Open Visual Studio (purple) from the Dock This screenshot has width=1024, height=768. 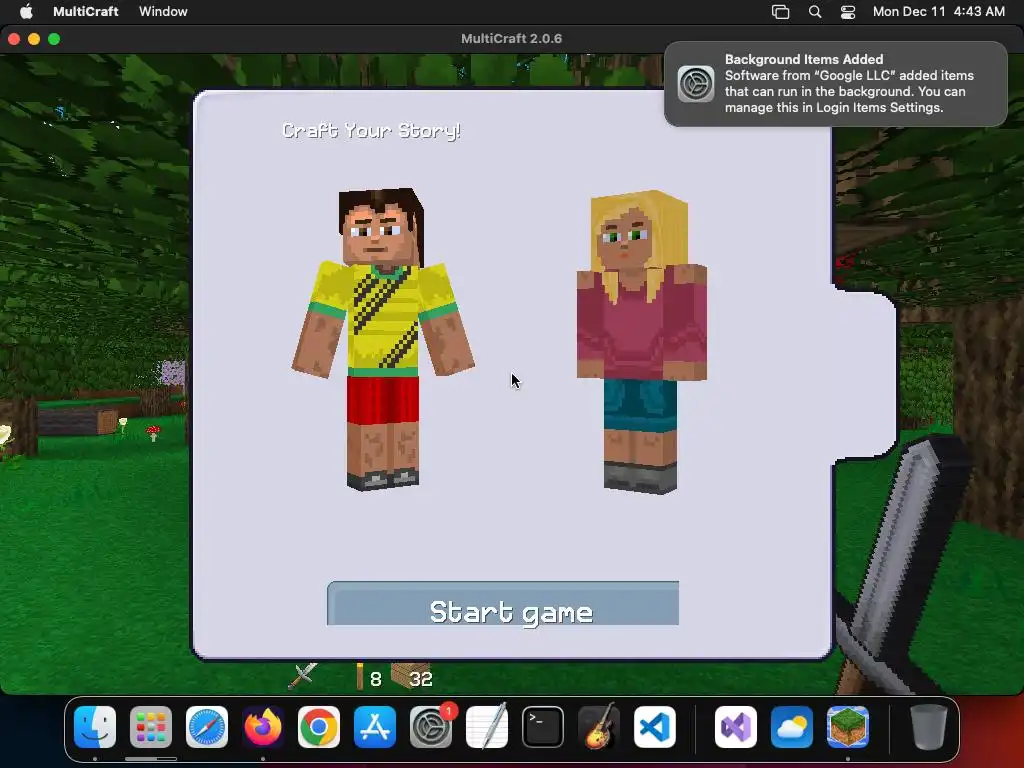pyautogui.click(x=736, y=727)
